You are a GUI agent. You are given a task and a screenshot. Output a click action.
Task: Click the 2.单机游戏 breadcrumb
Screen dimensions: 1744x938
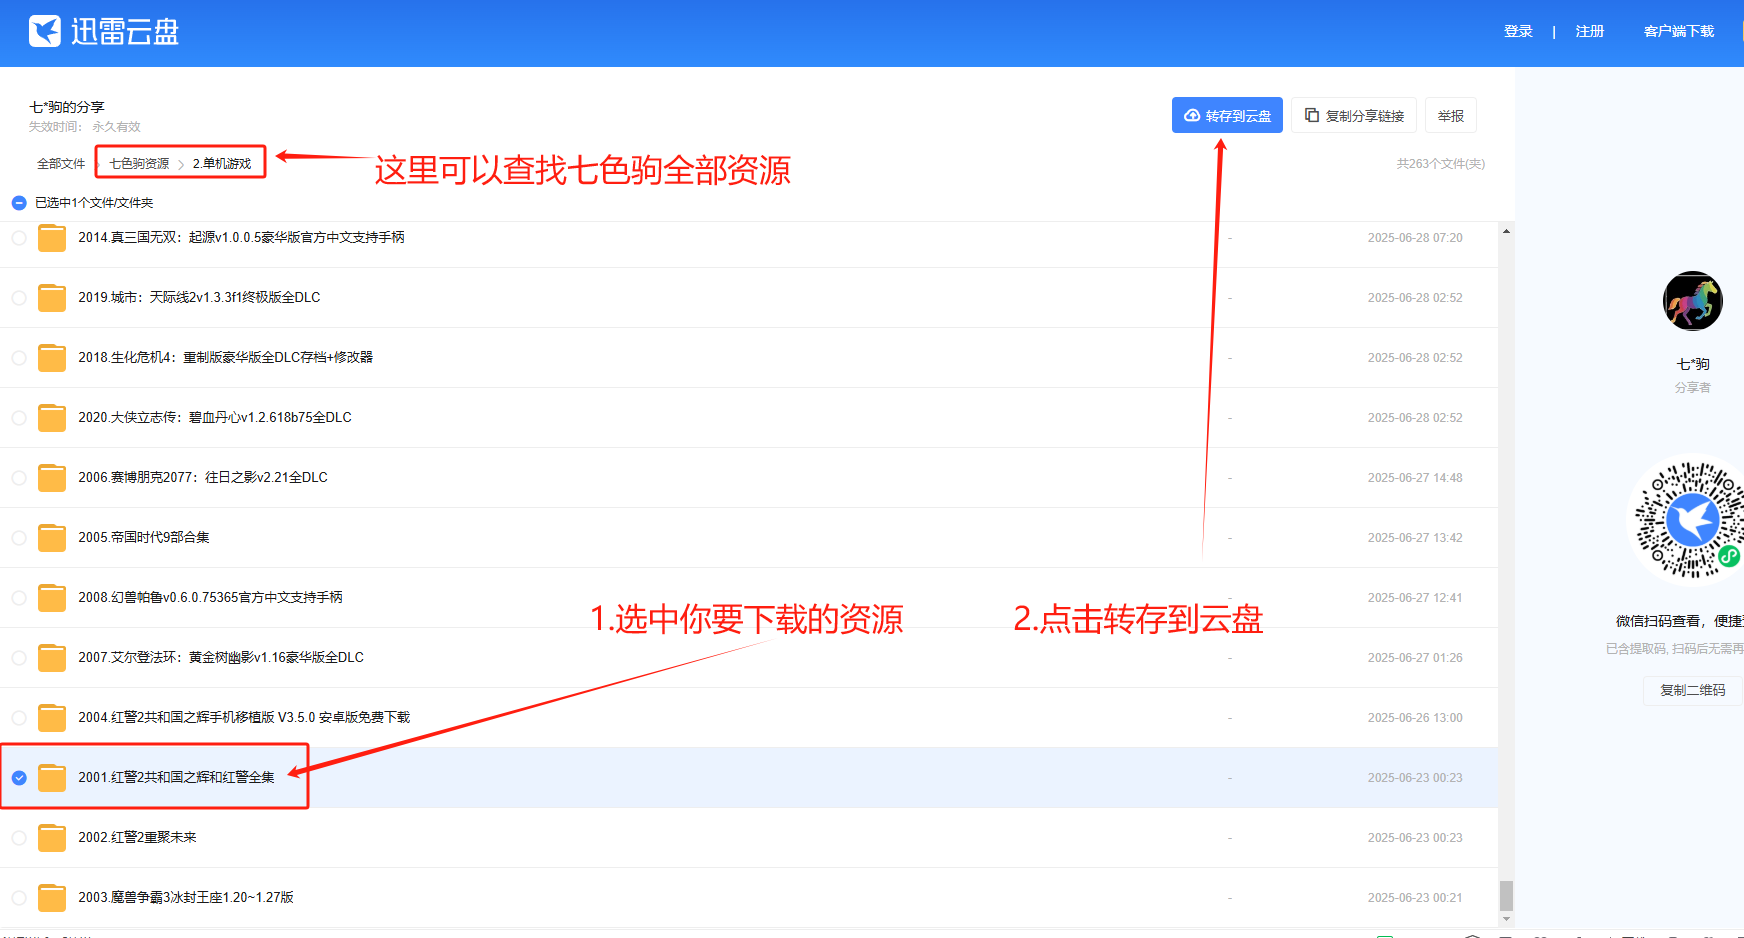pyautogui.click(x=222, y=164)
